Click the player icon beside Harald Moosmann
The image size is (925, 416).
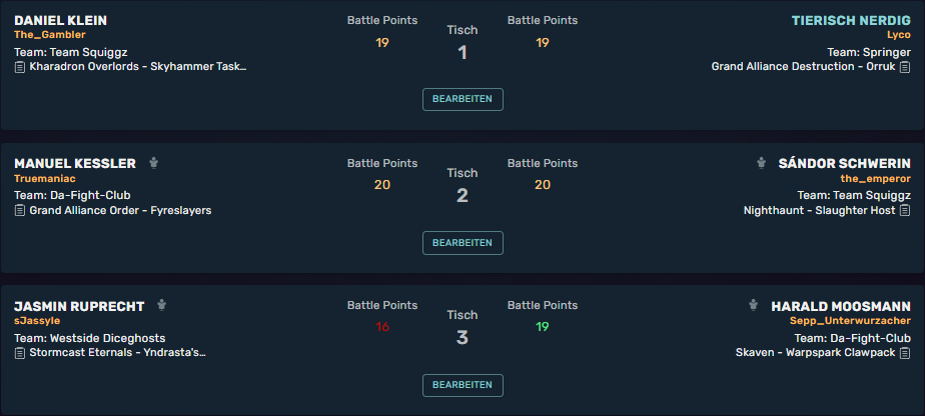coord(753,306)
